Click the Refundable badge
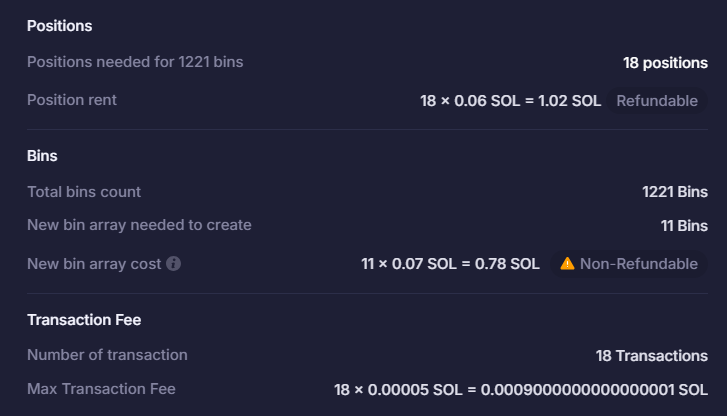 657,101
